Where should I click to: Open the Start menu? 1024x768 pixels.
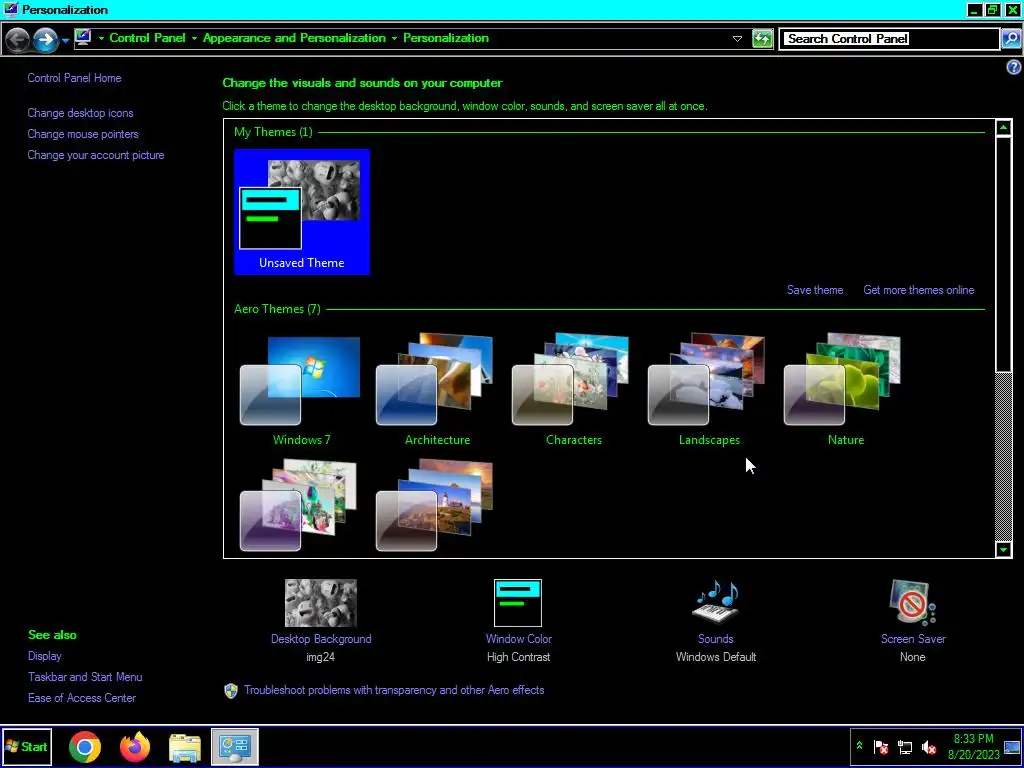coord(27,746)
